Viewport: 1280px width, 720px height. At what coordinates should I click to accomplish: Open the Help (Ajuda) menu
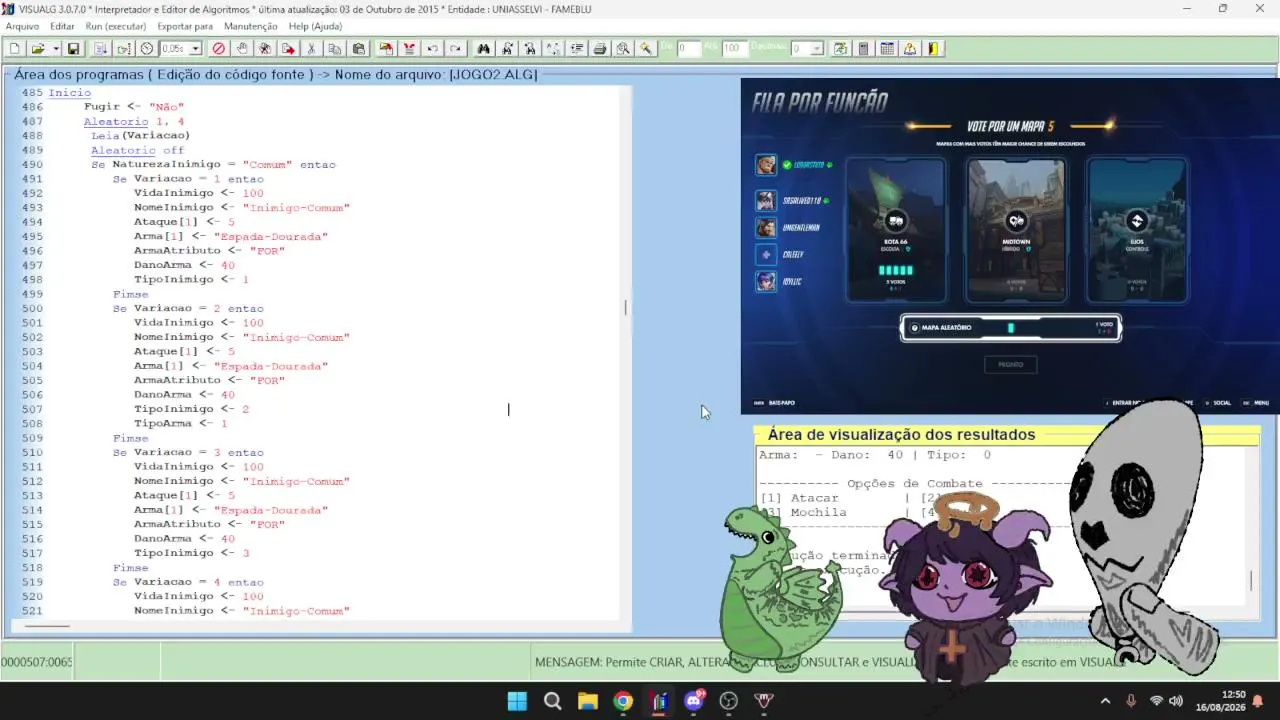[315, 26]
